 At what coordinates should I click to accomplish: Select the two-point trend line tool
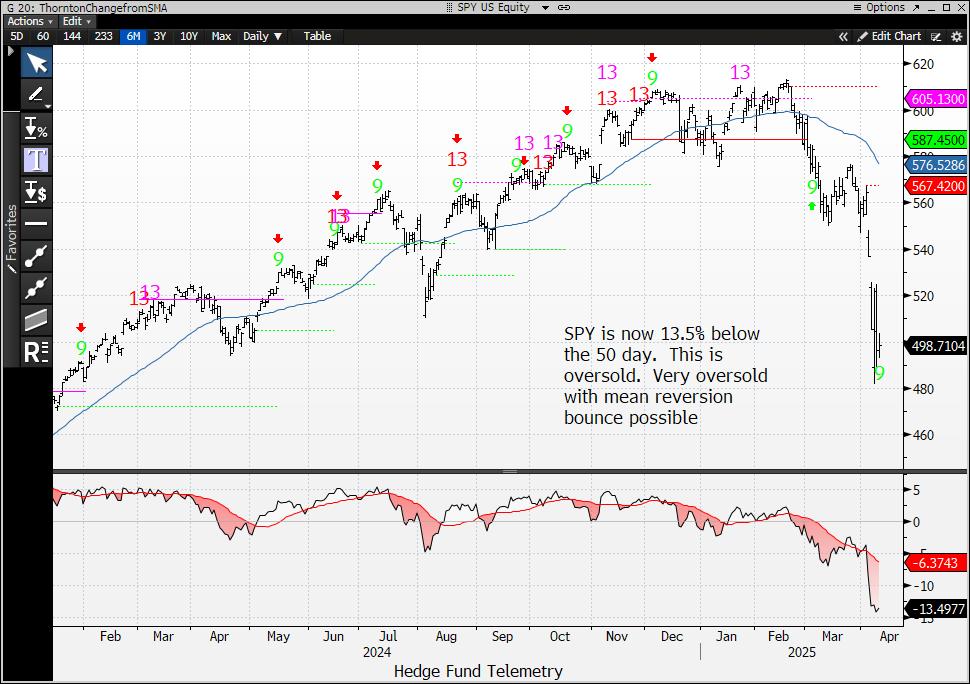click(36, 256)
